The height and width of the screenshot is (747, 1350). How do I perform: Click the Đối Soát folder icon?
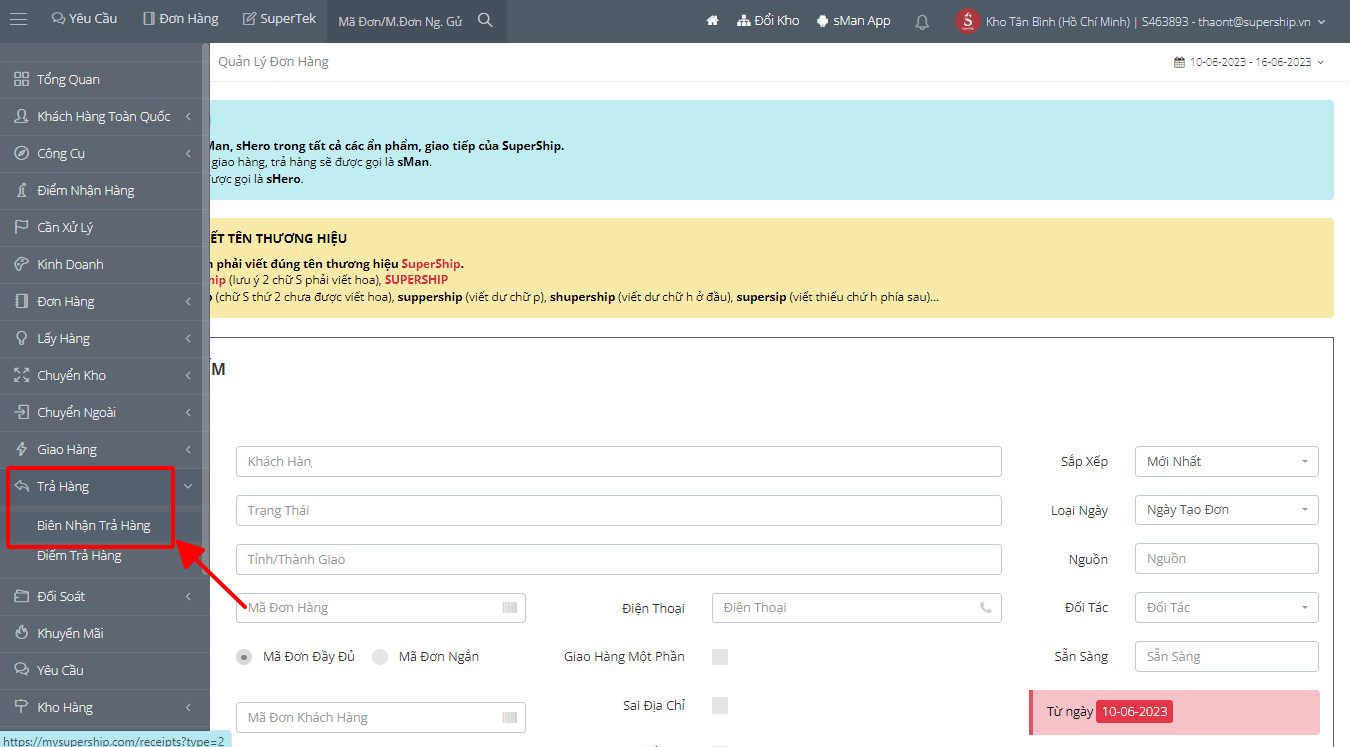point(21,596)
